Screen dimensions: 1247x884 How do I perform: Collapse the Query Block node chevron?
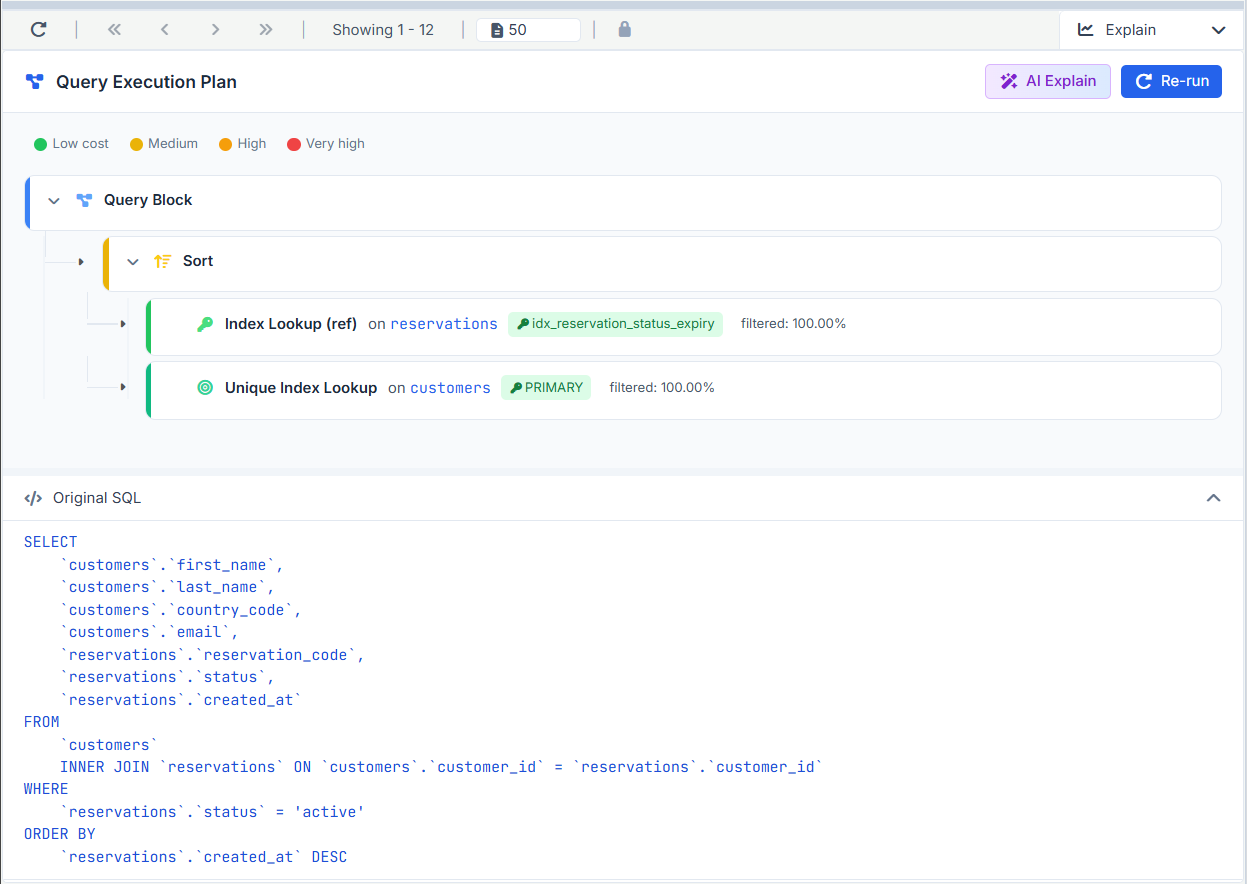click(54, 201)
